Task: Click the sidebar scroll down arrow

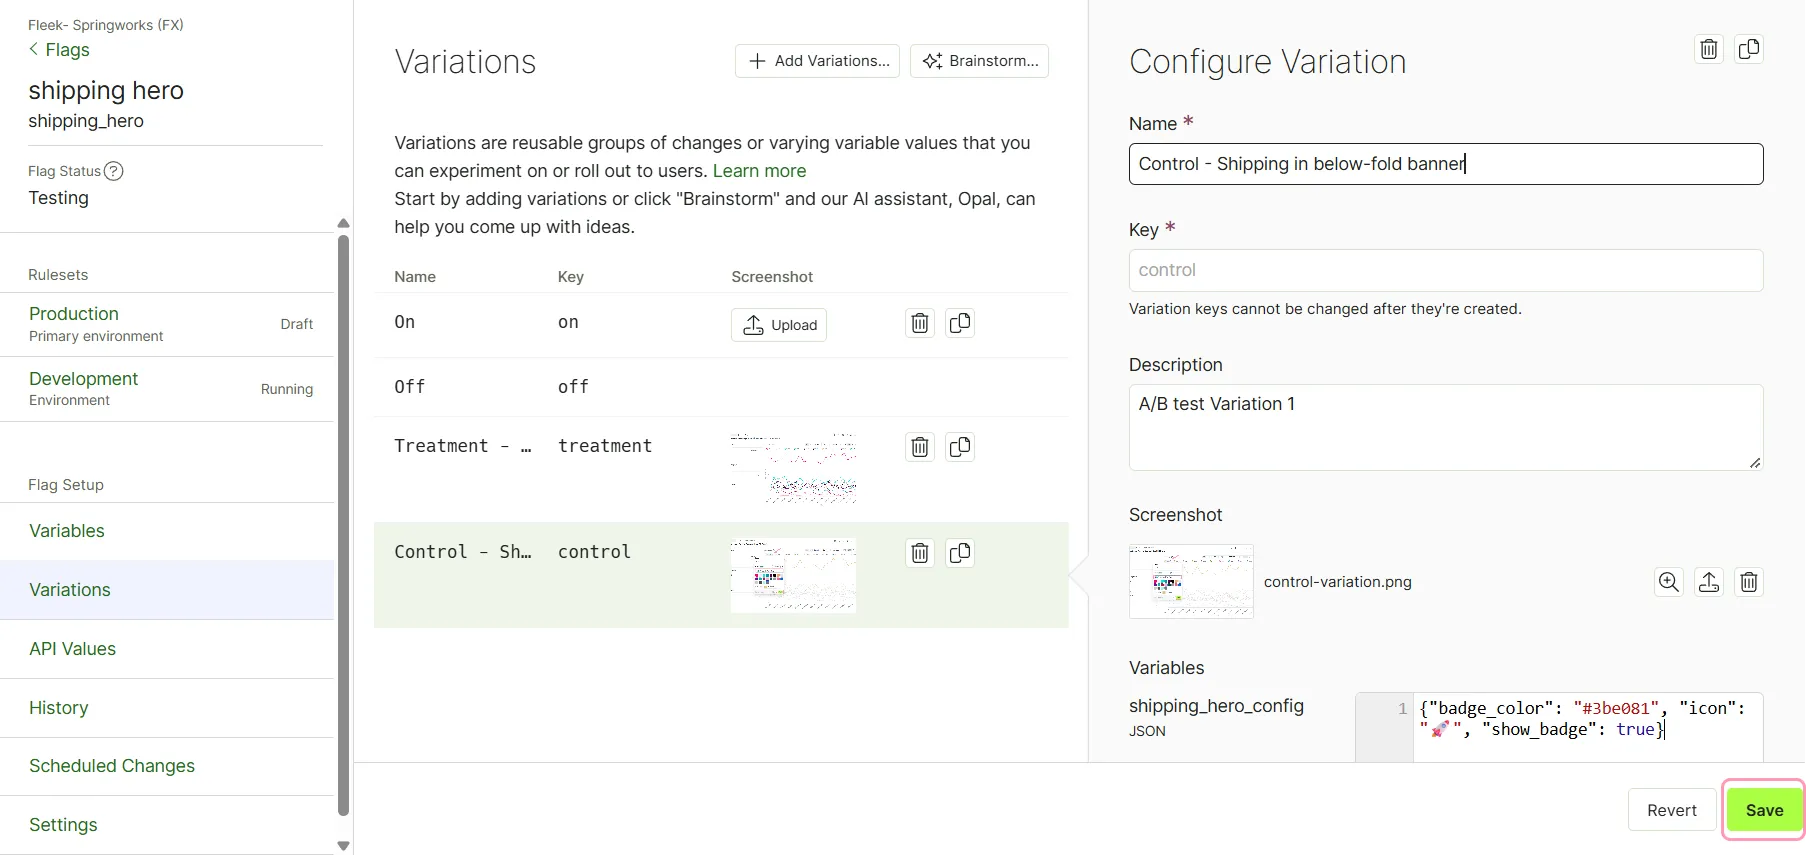Action: pos(344,846)
